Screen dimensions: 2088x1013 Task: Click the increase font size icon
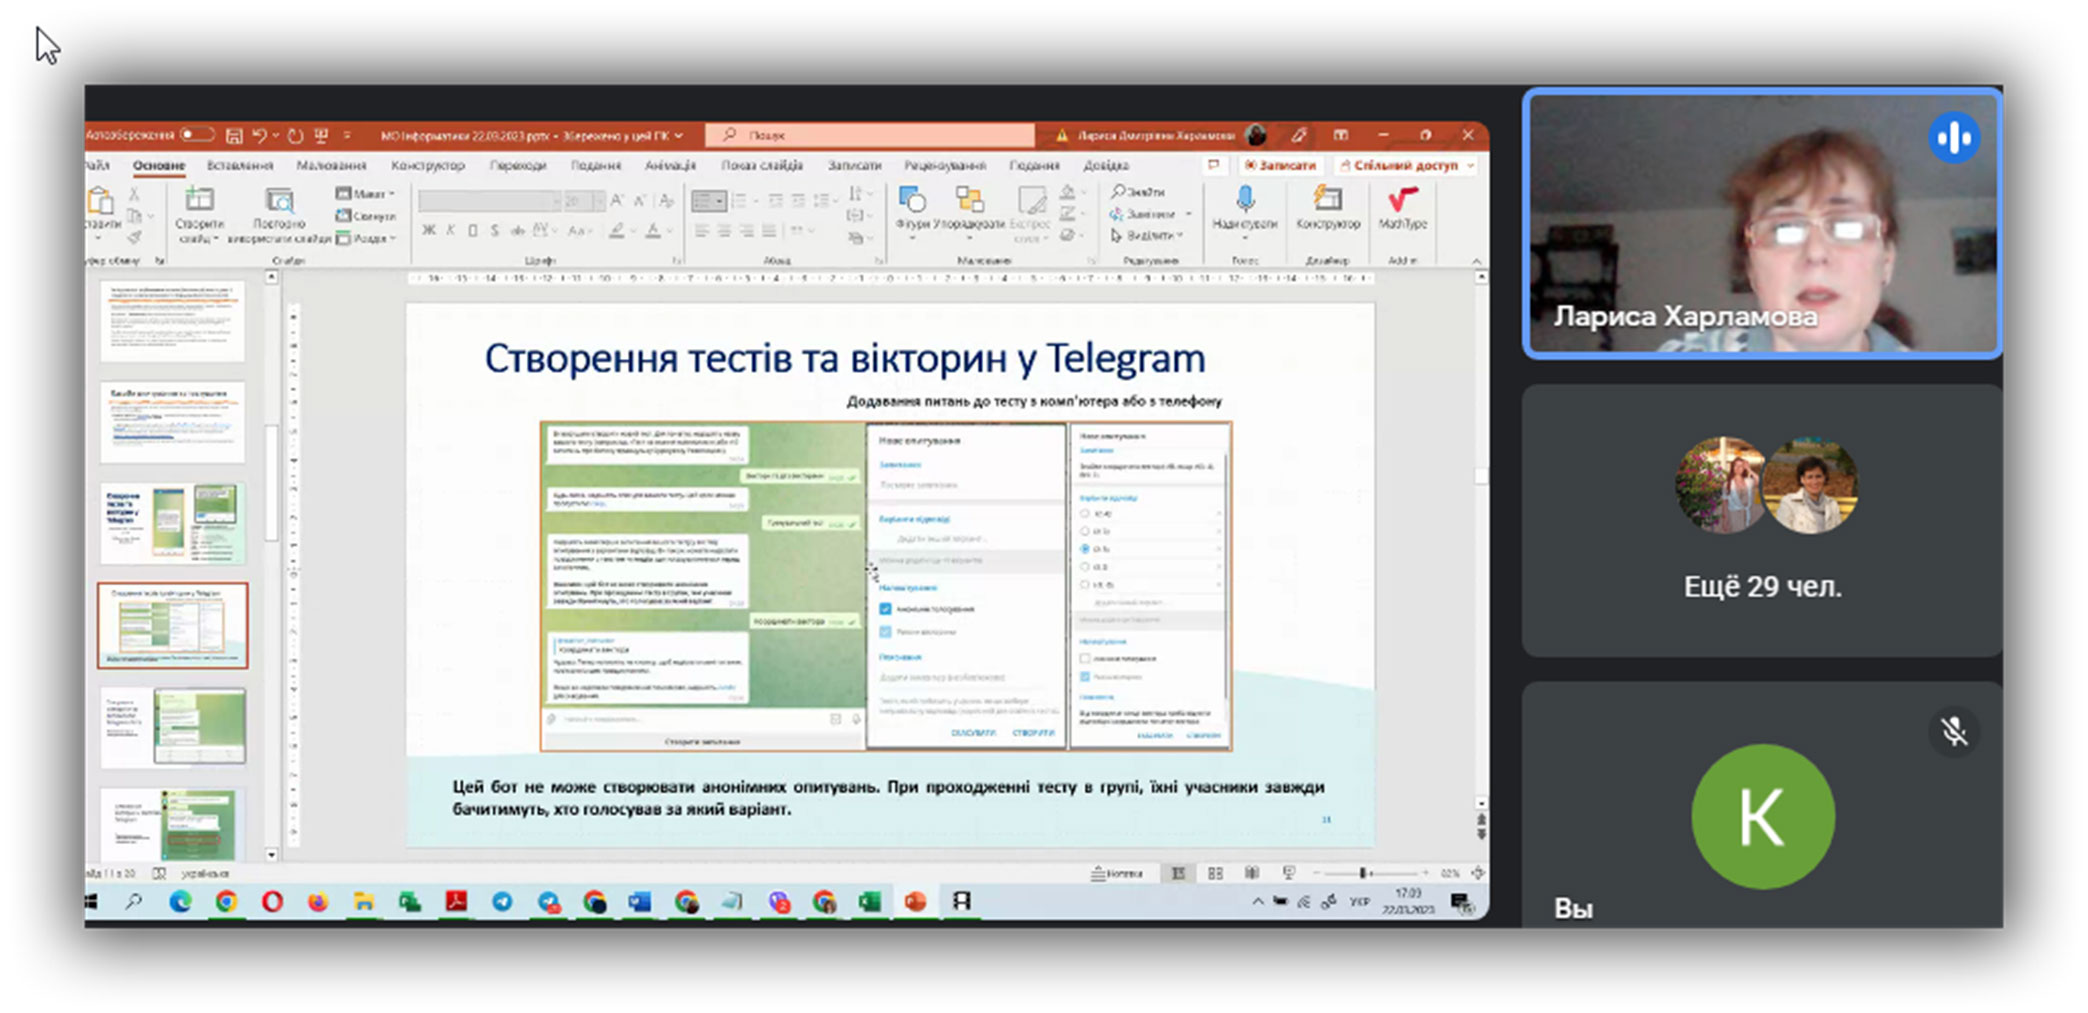[618, 201]
